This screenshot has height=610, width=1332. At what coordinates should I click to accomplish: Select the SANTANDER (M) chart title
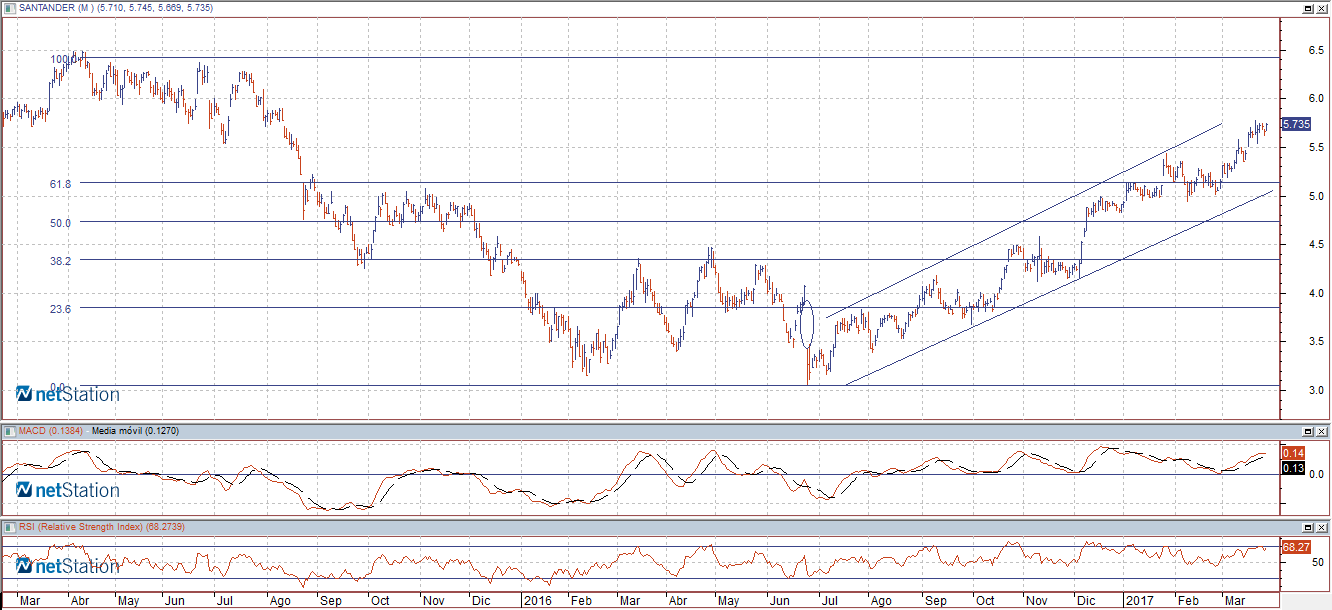click(56, 7)
